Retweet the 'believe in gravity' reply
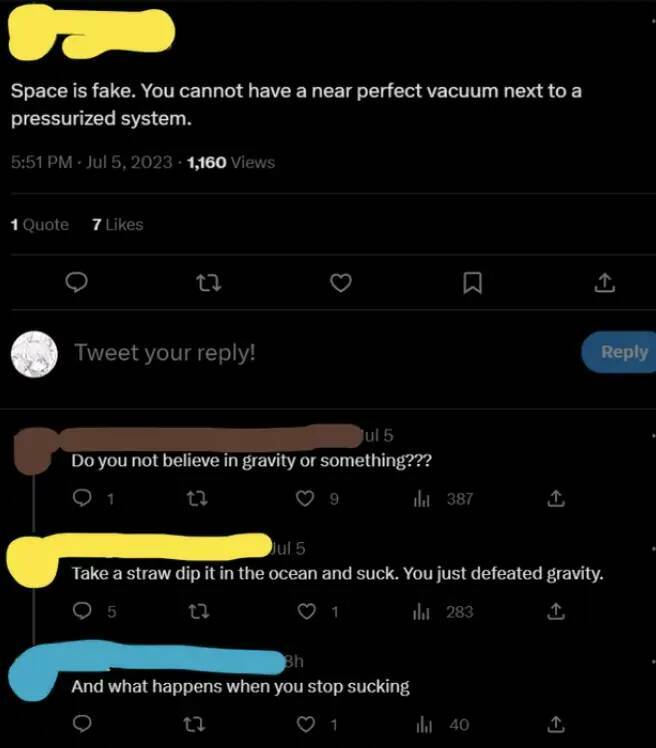The width and height of the screenshot is (656, 748). click(x=200, y=498)
